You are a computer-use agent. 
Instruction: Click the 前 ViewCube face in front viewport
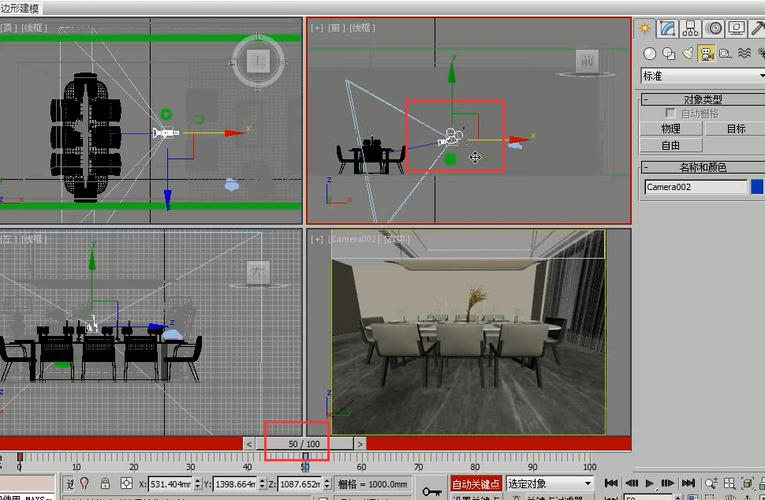(587, 61)
